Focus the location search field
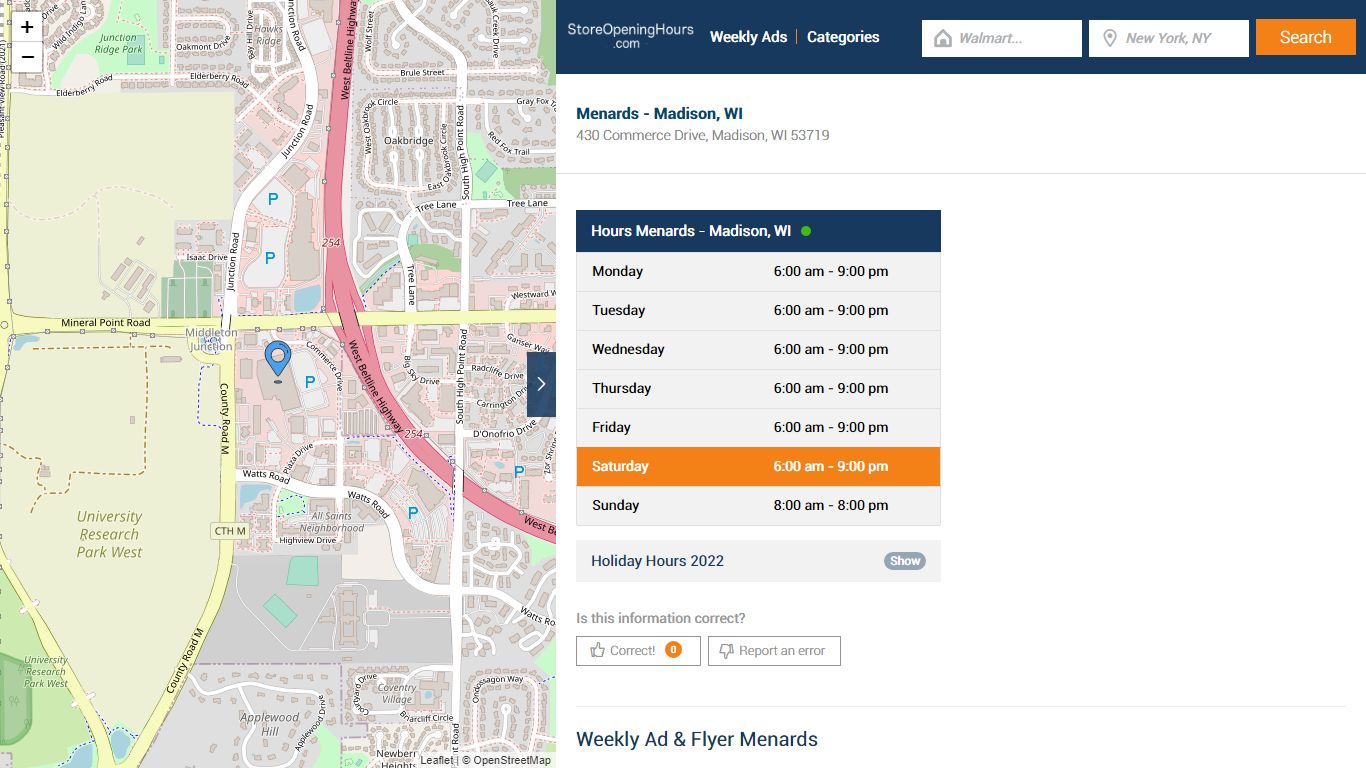The height and width of the screenshot is (768, 1366). coord(1169,38)
